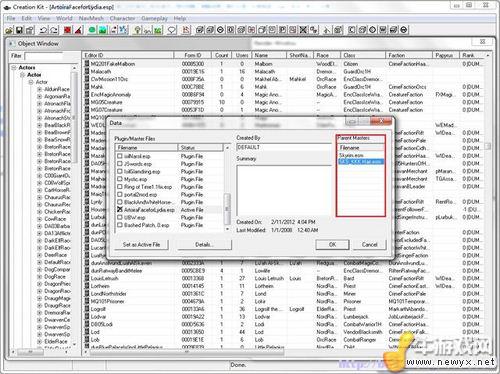Click the Status column header in plugin list

(x=200, y=147)
